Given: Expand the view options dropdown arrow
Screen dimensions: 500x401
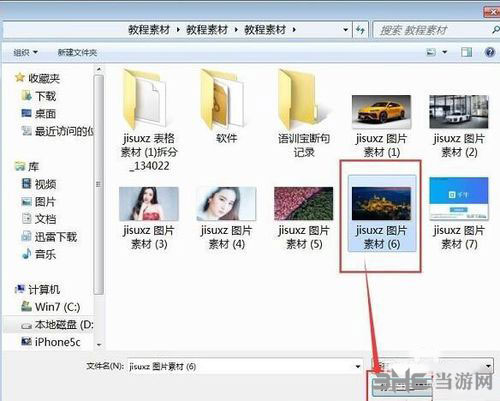Looking at the screenshot, I should pyautogui.click(x=445, y=52).
